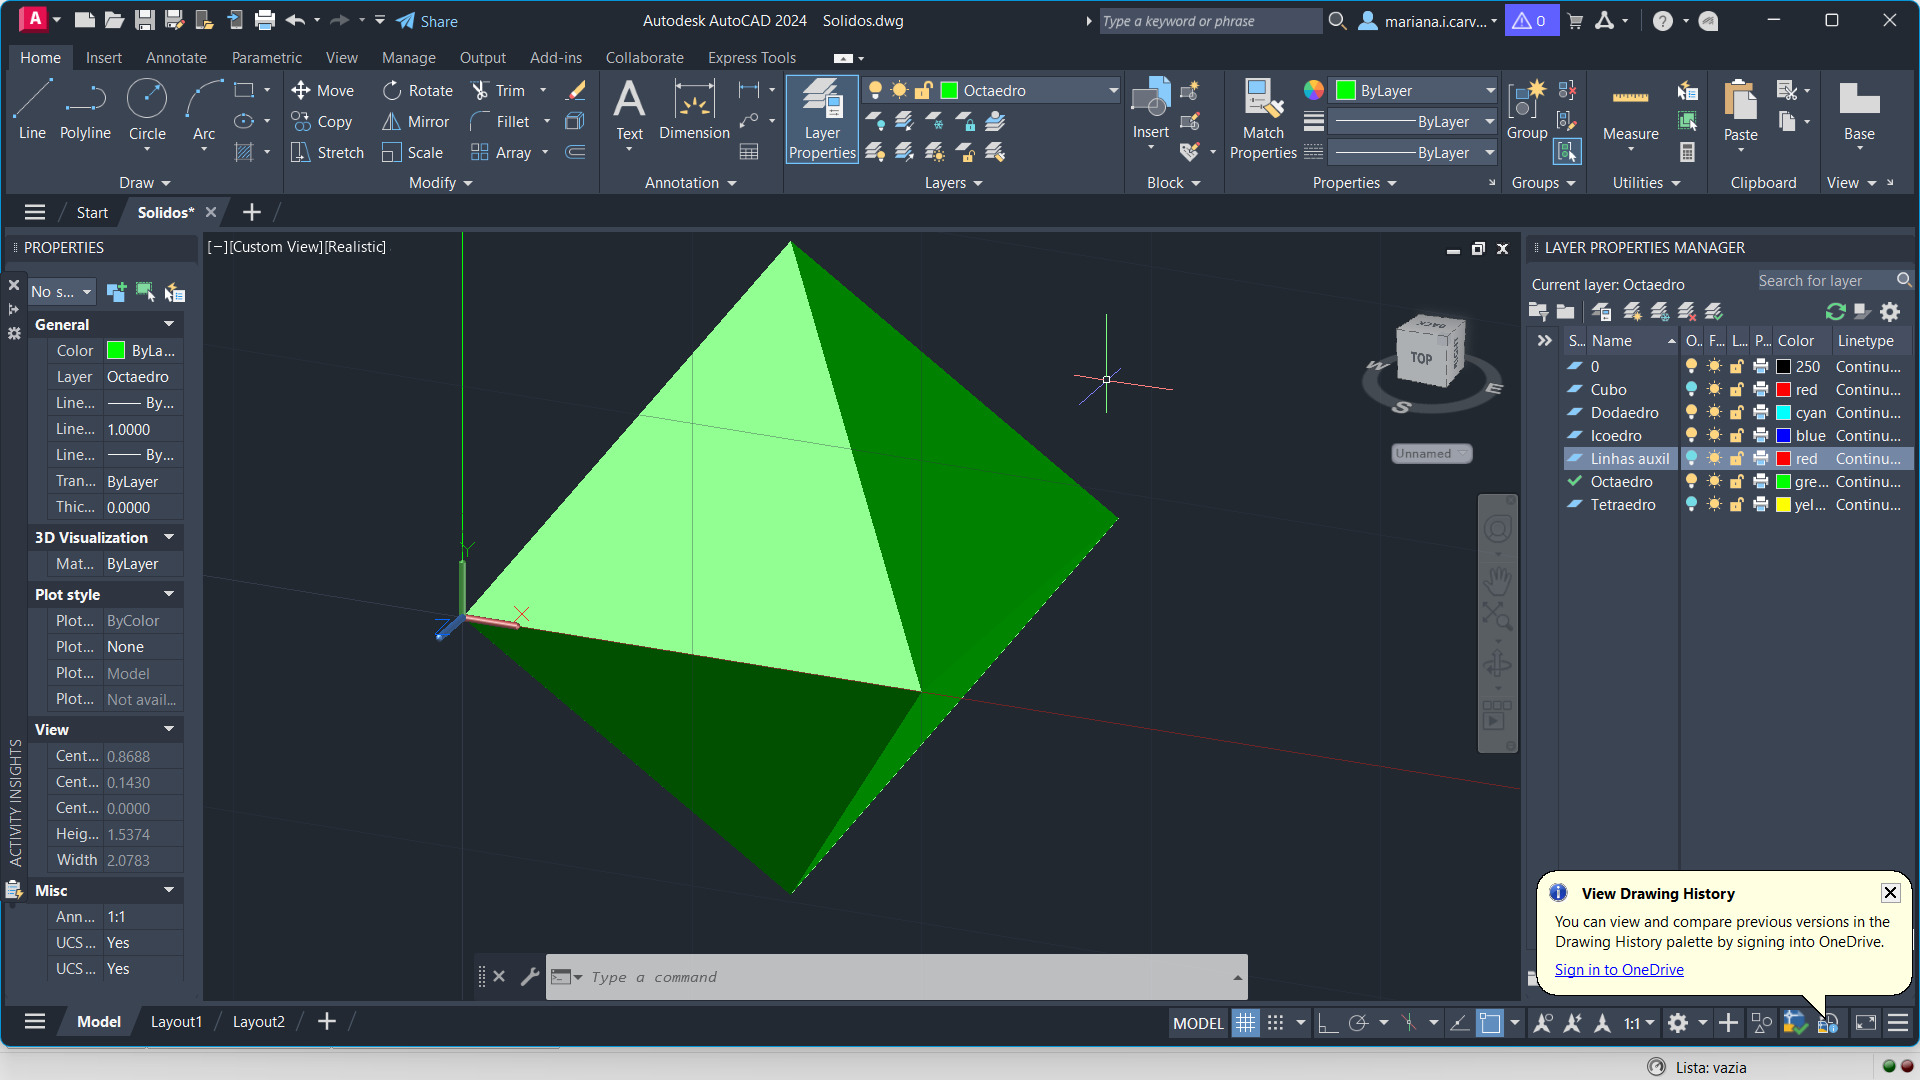The height and width of the screenshot is (1080, 1920).
Task: Open Layer Properties palette button
Action: [822, 118]
